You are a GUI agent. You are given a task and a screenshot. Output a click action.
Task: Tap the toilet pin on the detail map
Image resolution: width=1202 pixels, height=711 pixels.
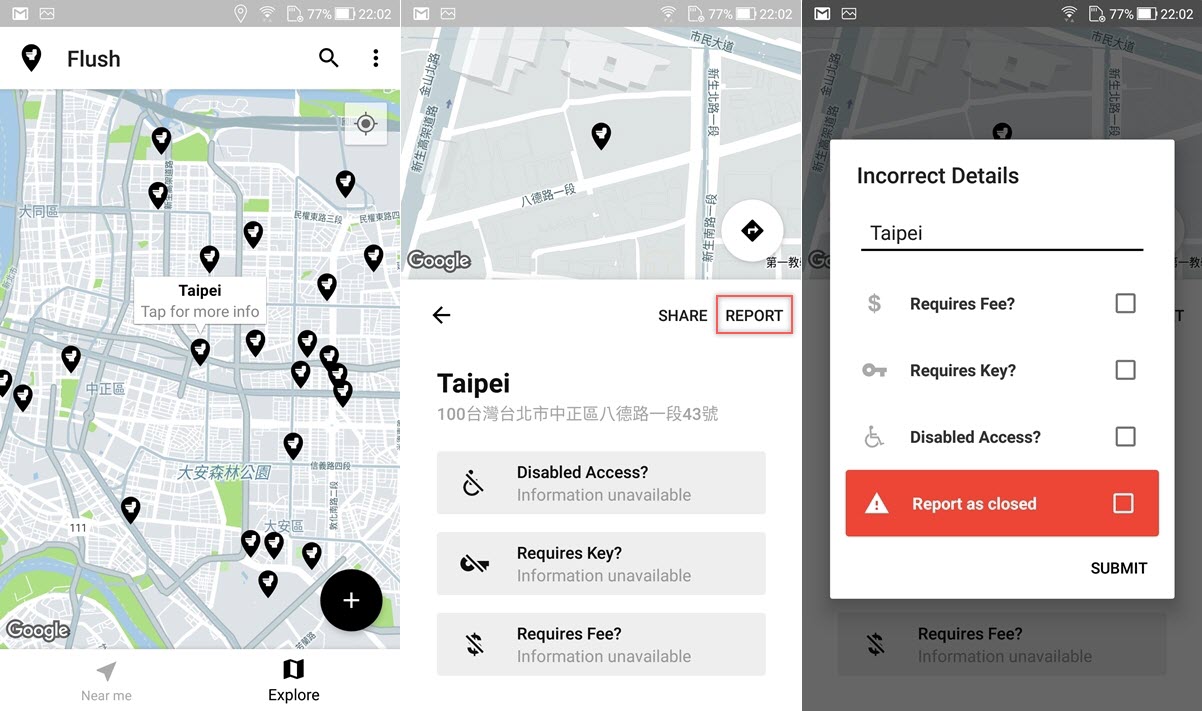point(601,136)
